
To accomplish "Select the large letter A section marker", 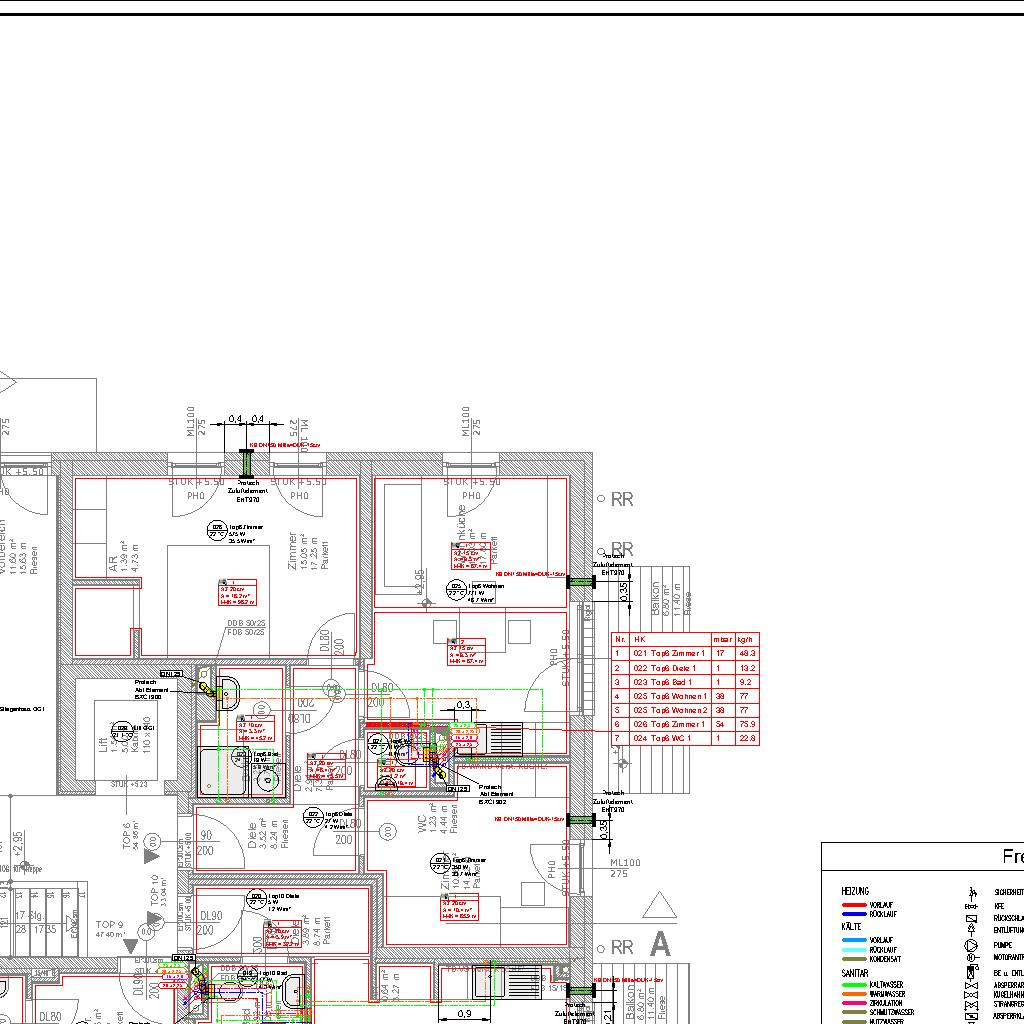I will point(659,943).
